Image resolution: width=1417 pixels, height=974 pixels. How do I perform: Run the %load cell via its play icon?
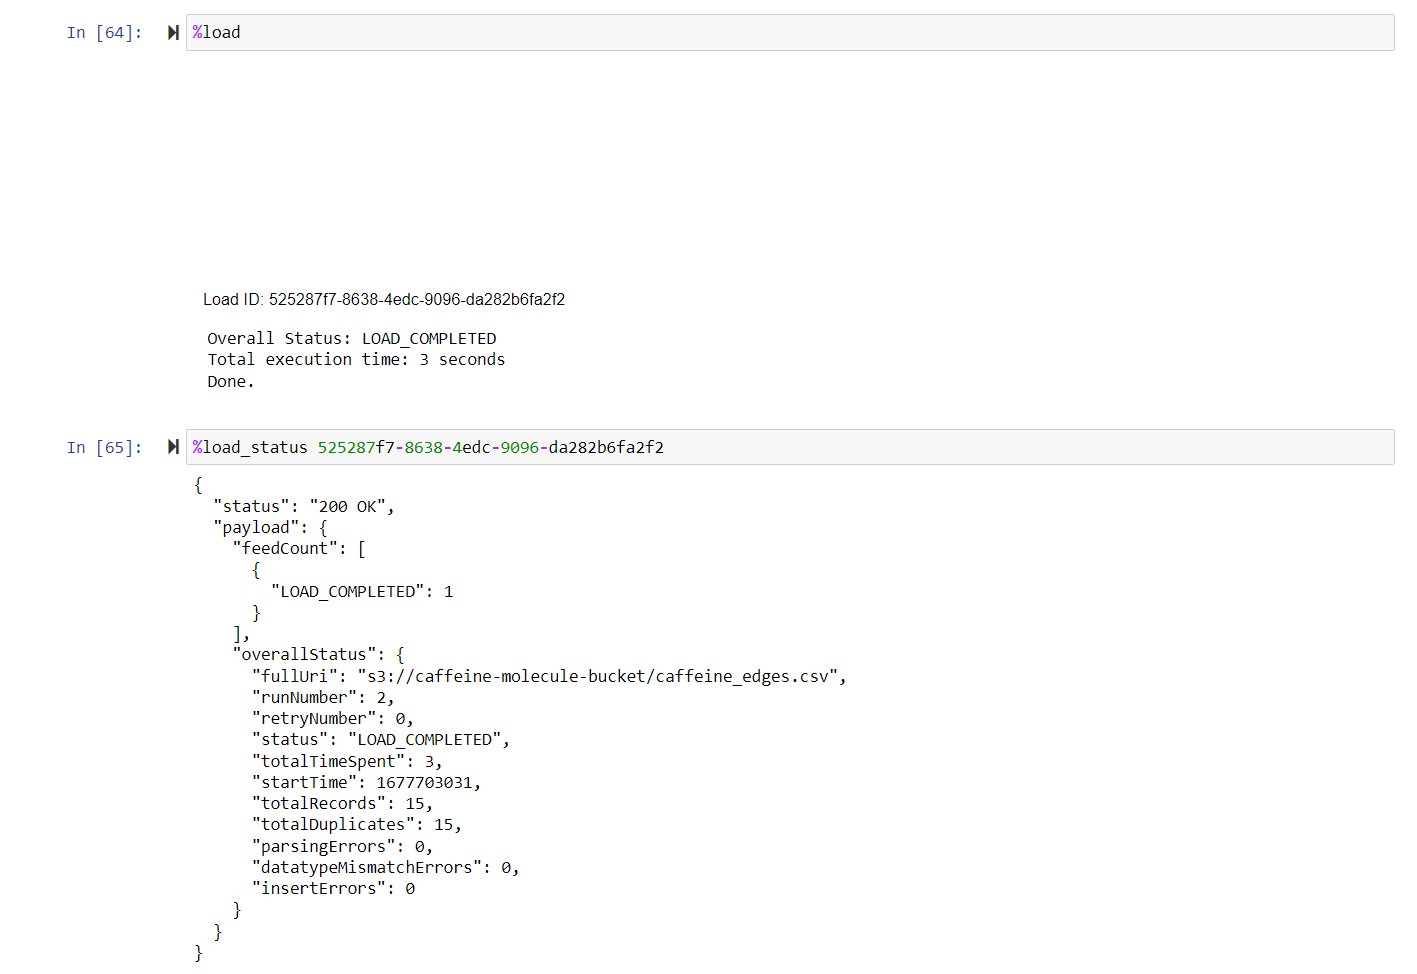(x=172, y=32)
